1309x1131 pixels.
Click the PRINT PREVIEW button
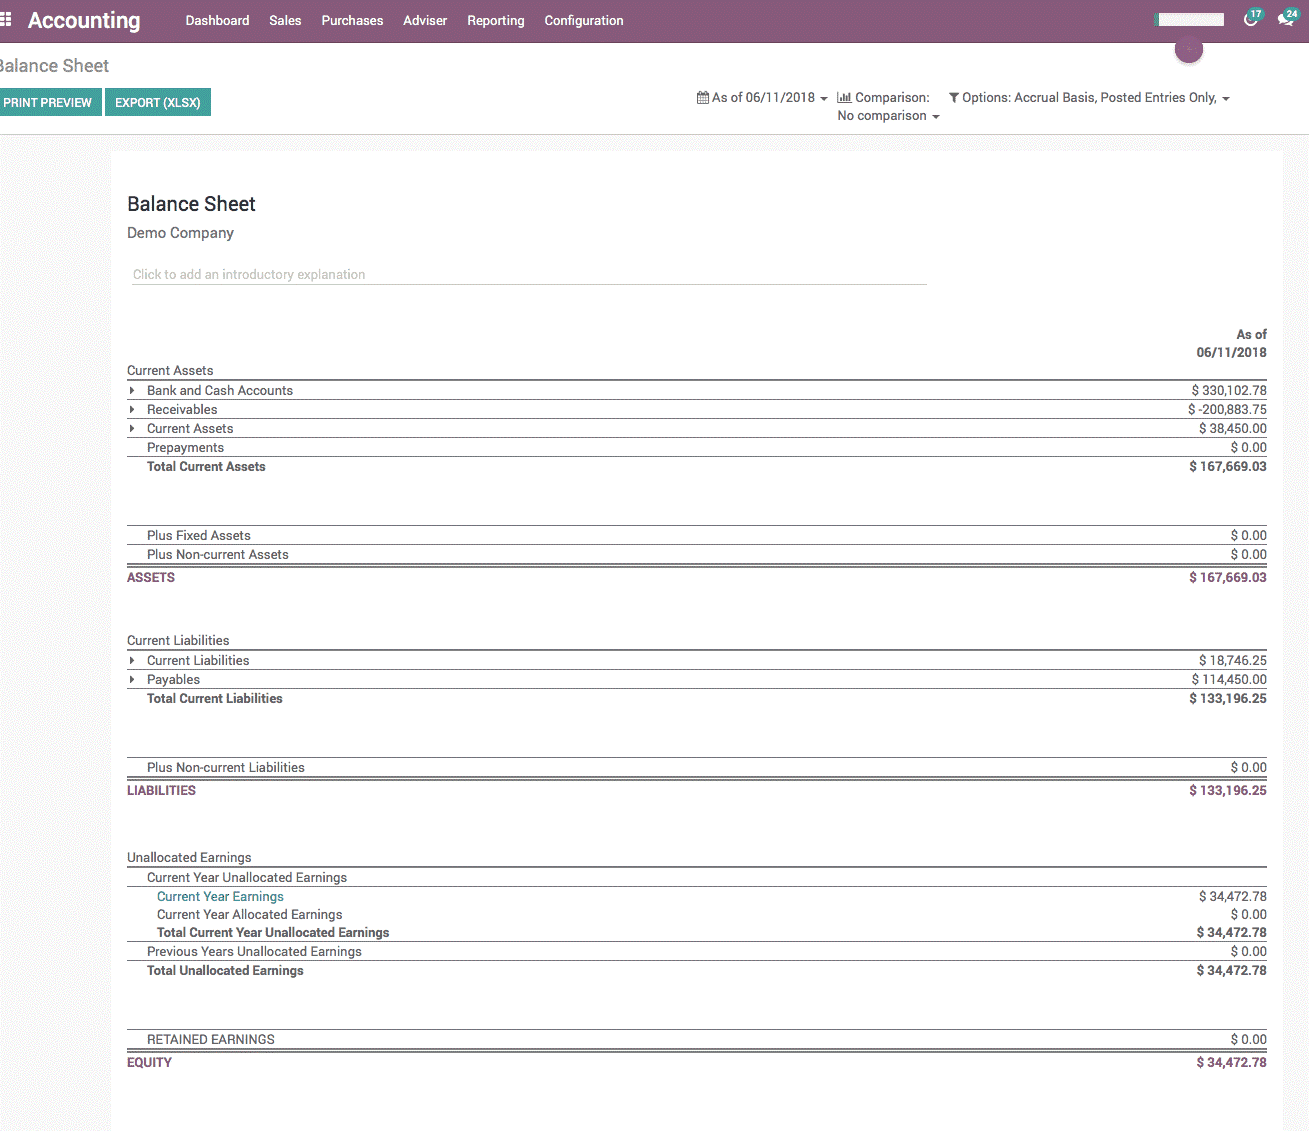tap(46, 102)
